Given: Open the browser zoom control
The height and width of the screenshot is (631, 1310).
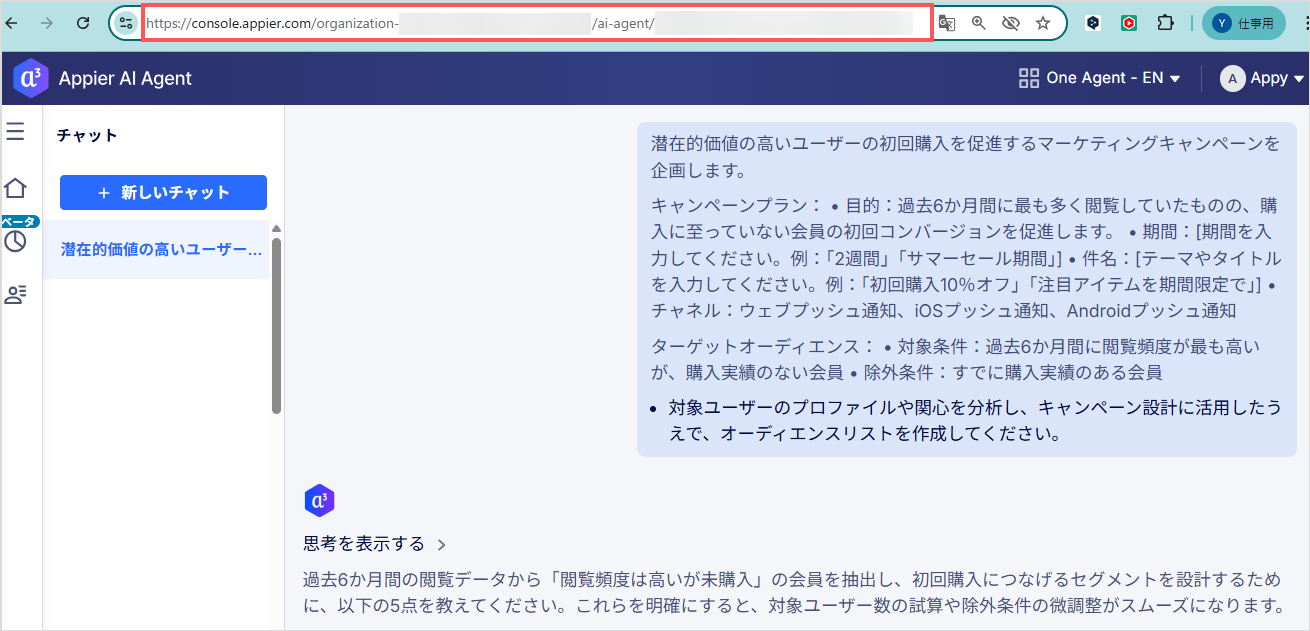Looking at the screenshot, I should click(x=979, y=23).
